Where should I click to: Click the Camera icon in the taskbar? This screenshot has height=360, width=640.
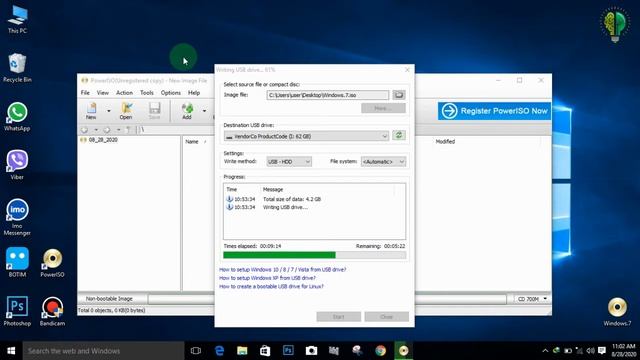pyautogui.click(x=311, y=351)
